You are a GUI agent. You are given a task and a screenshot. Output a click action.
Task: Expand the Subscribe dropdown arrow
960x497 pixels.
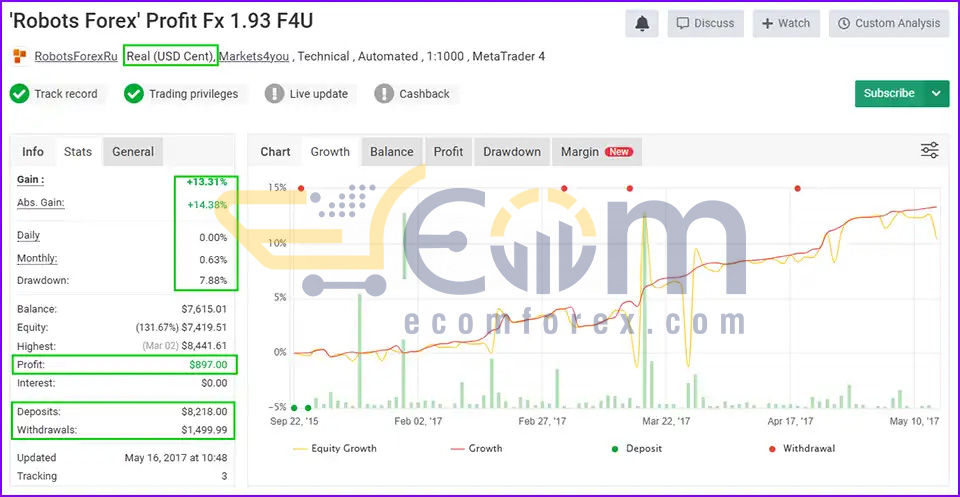(x=936, y=94)
